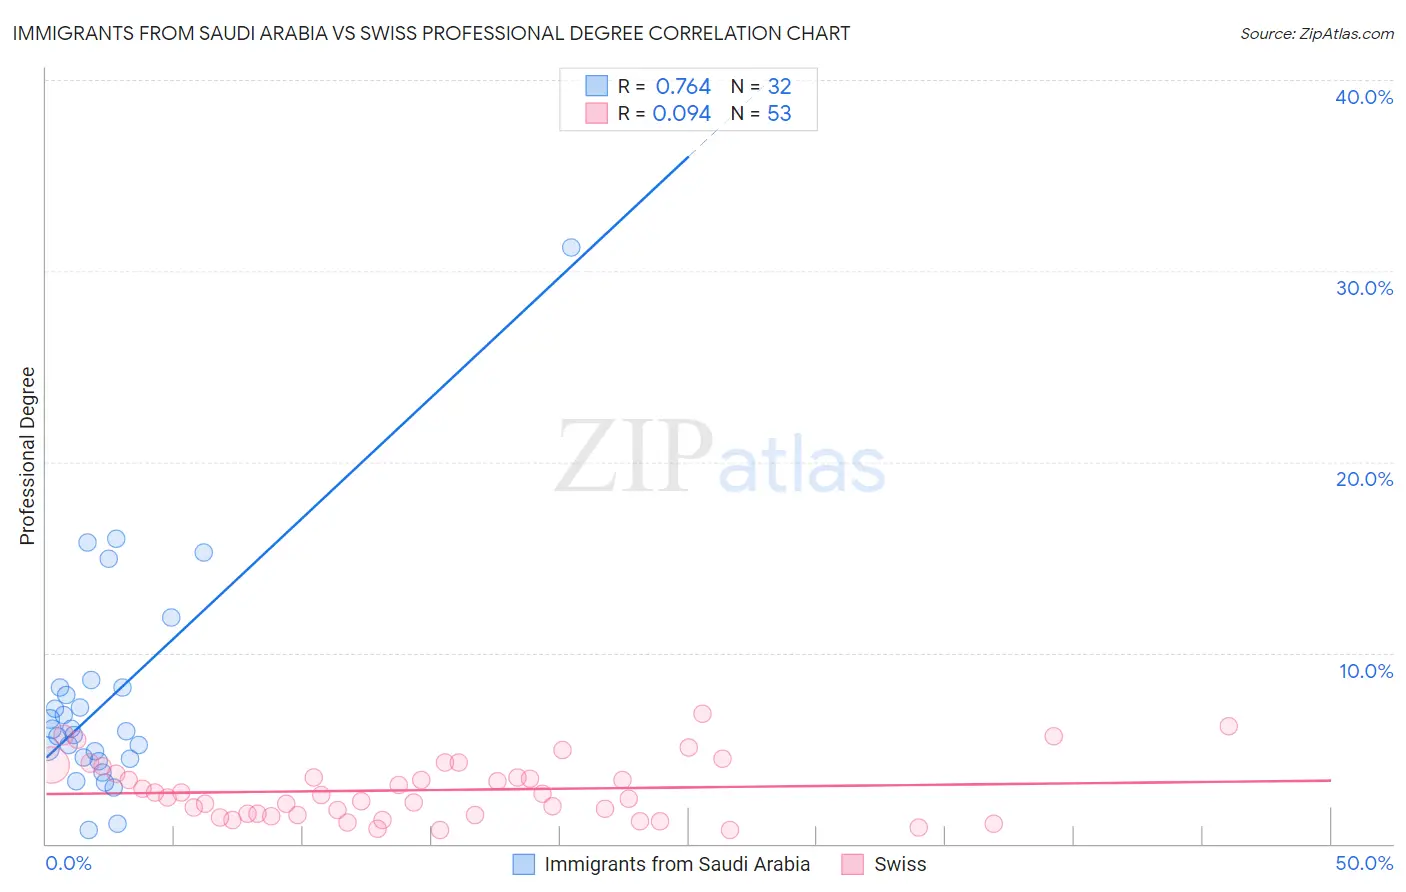Click the blue swatch beside R = 0.764
Image resolution: width=1406 pixels, height=892 pixels.
[596, 86]
